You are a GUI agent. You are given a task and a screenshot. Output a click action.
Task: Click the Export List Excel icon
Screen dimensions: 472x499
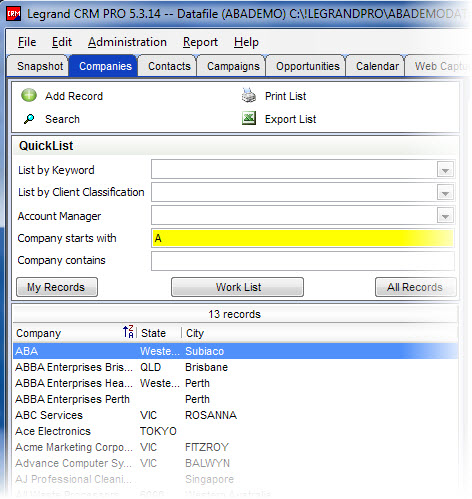coord(249,118)
